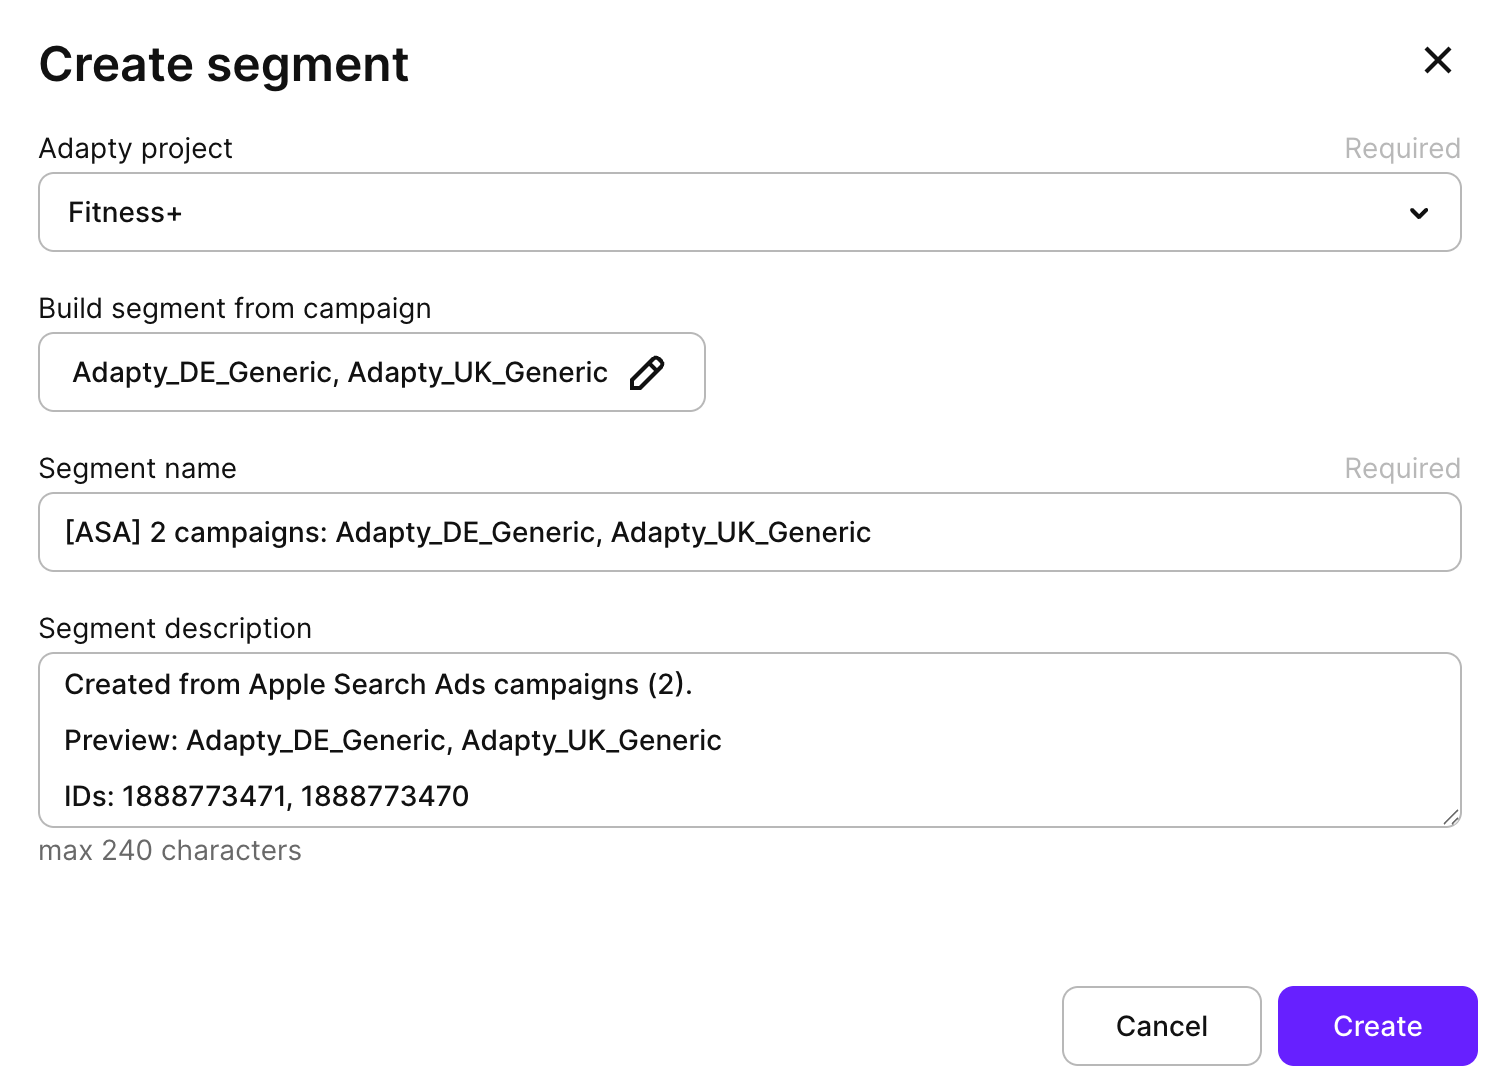
Task: Click the Create segment dialog title
Action: [x=224, y=65]
